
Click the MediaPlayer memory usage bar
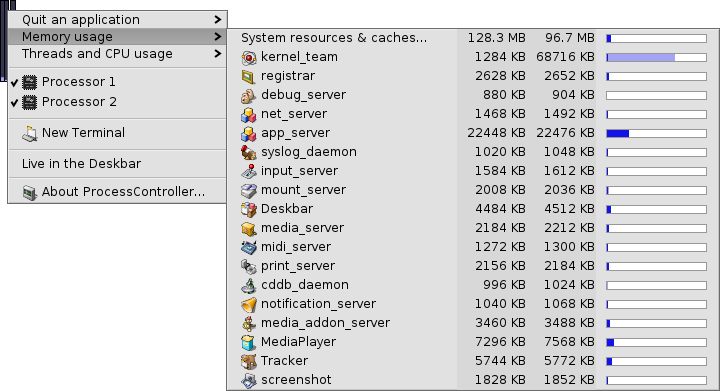656,342
